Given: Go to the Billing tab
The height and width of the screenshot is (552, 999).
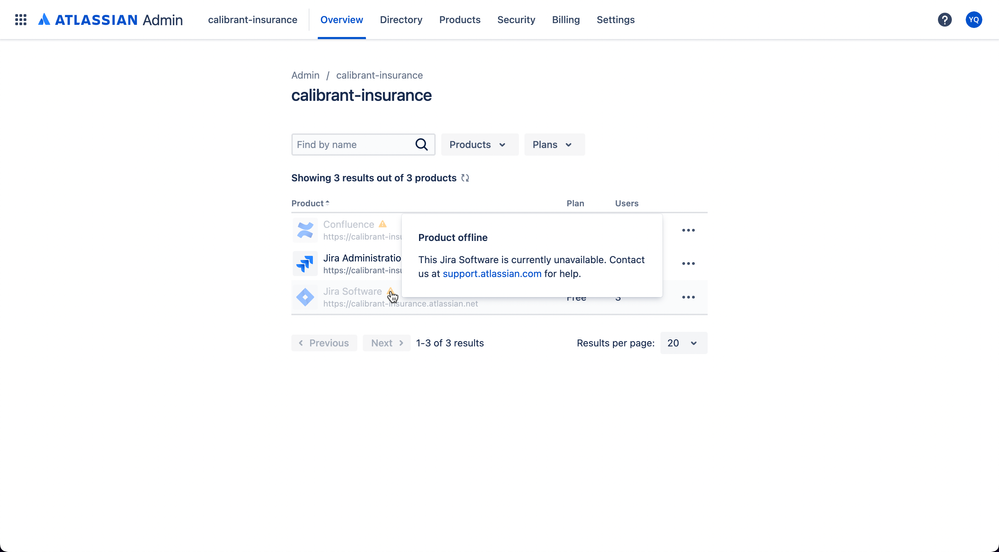Looking at the screenshot, I should (566, 20).
